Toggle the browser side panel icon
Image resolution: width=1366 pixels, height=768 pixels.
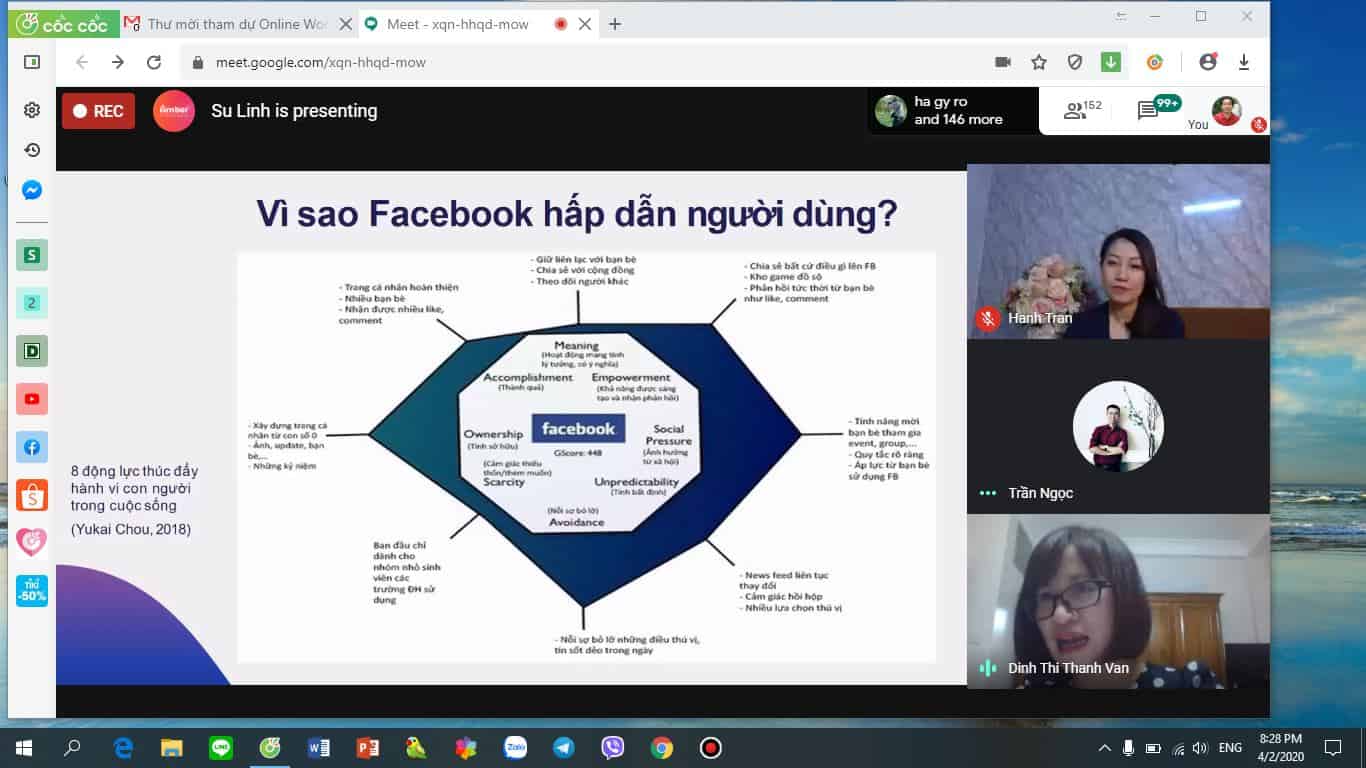[x=32, y=62]
